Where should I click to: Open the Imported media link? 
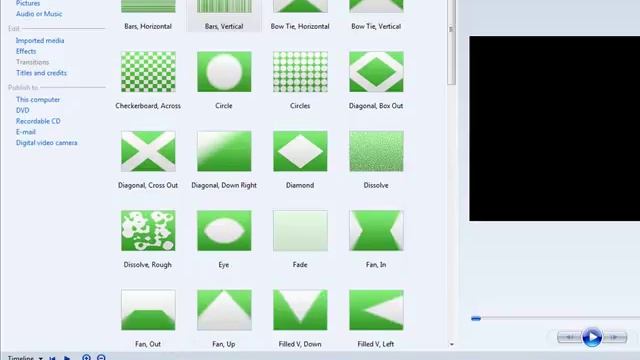[x=40, y=41]
